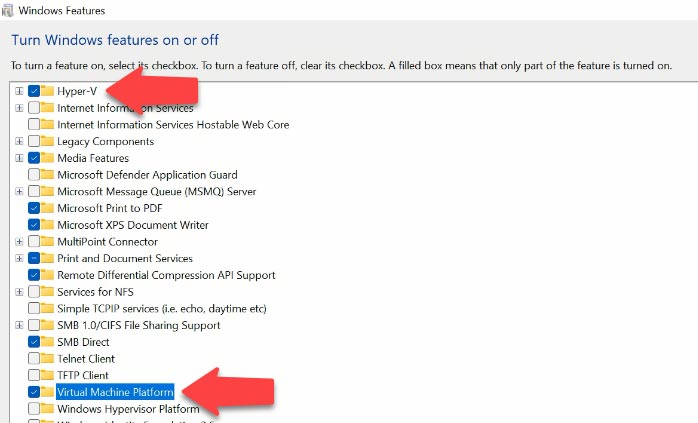Click the TFTP Client folder icon
This screenshot has height=423, width=698.
coord(47,375)
